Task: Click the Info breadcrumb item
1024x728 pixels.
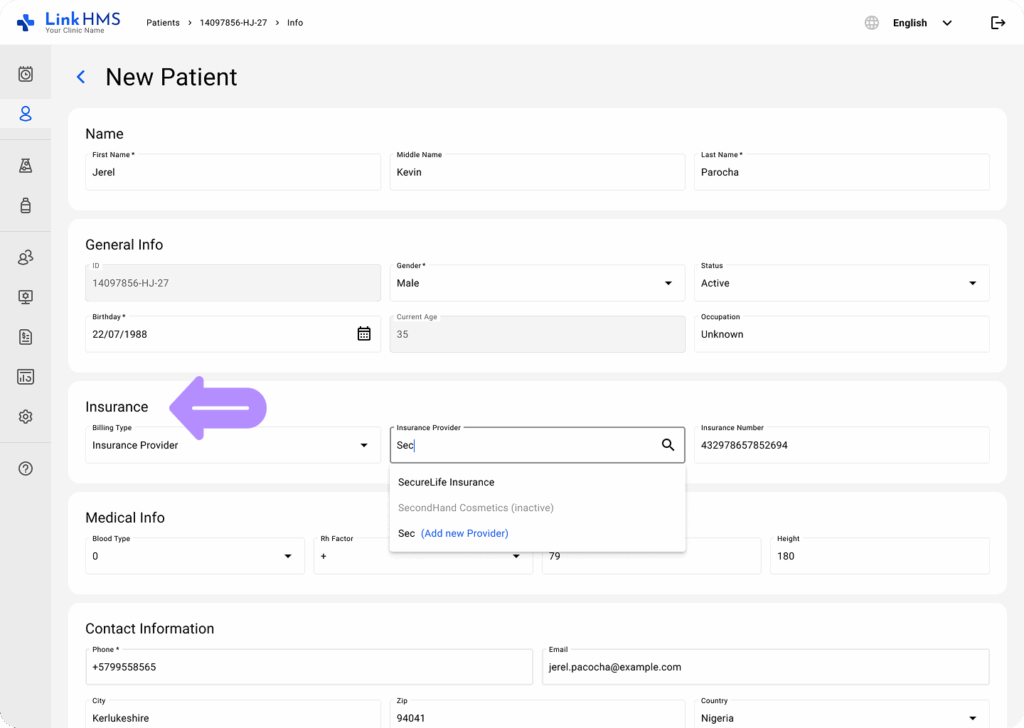Action: [x=294, y=22]
